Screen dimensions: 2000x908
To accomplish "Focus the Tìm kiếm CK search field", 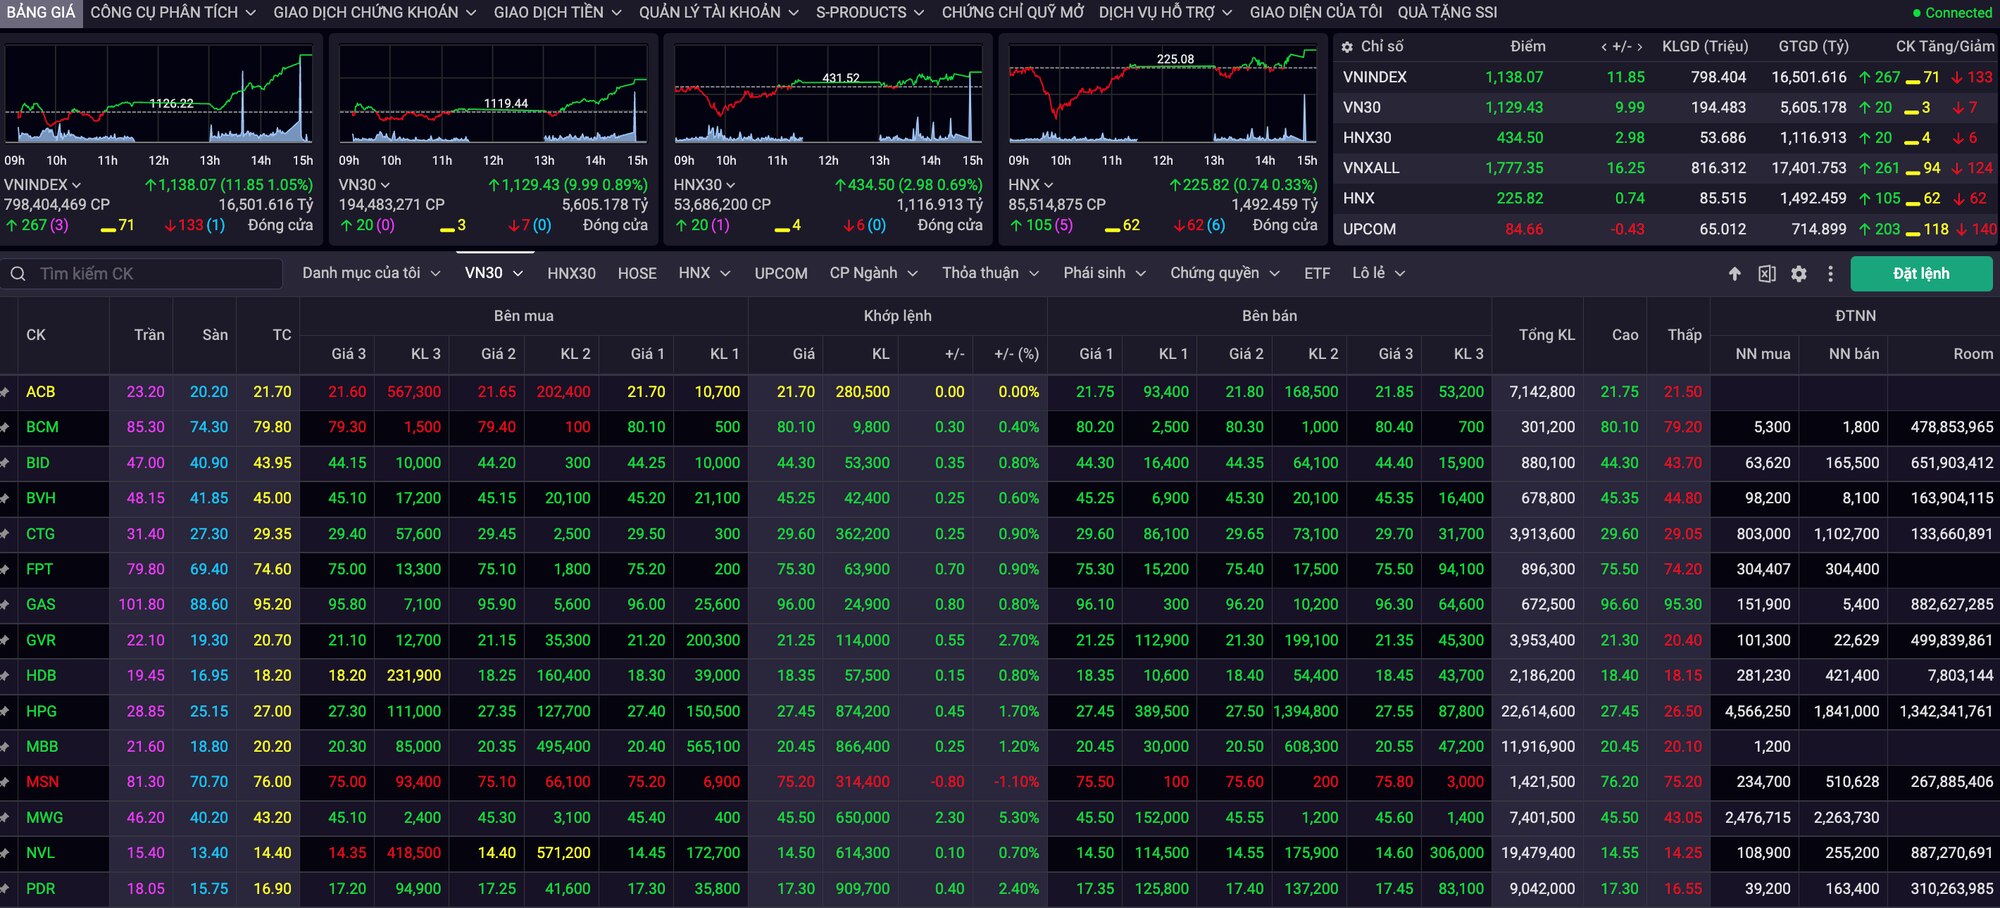I will [142, 274].
